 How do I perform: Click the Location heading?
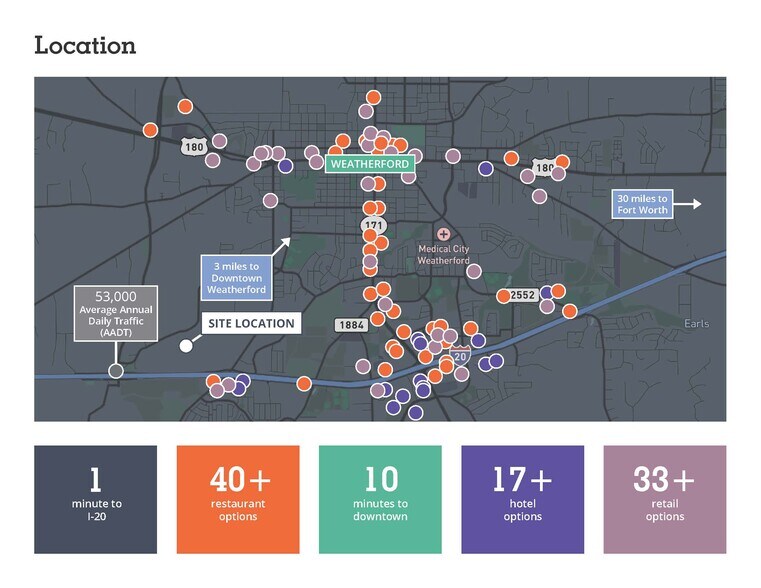coord(85,46)
